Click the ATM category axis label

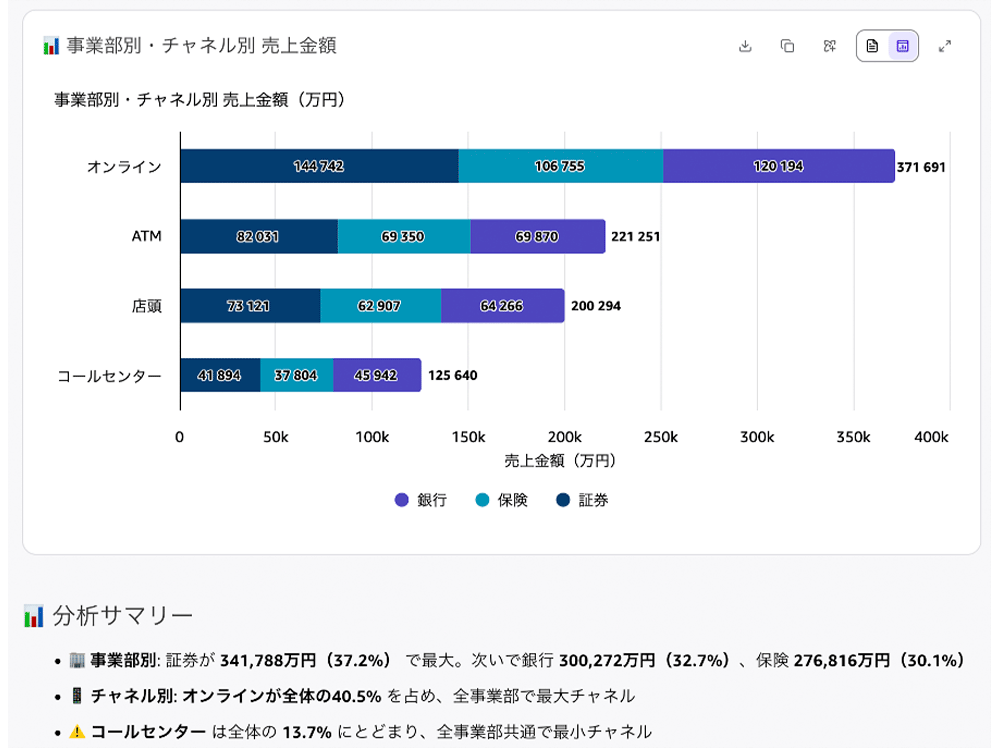tap(147, 237)
